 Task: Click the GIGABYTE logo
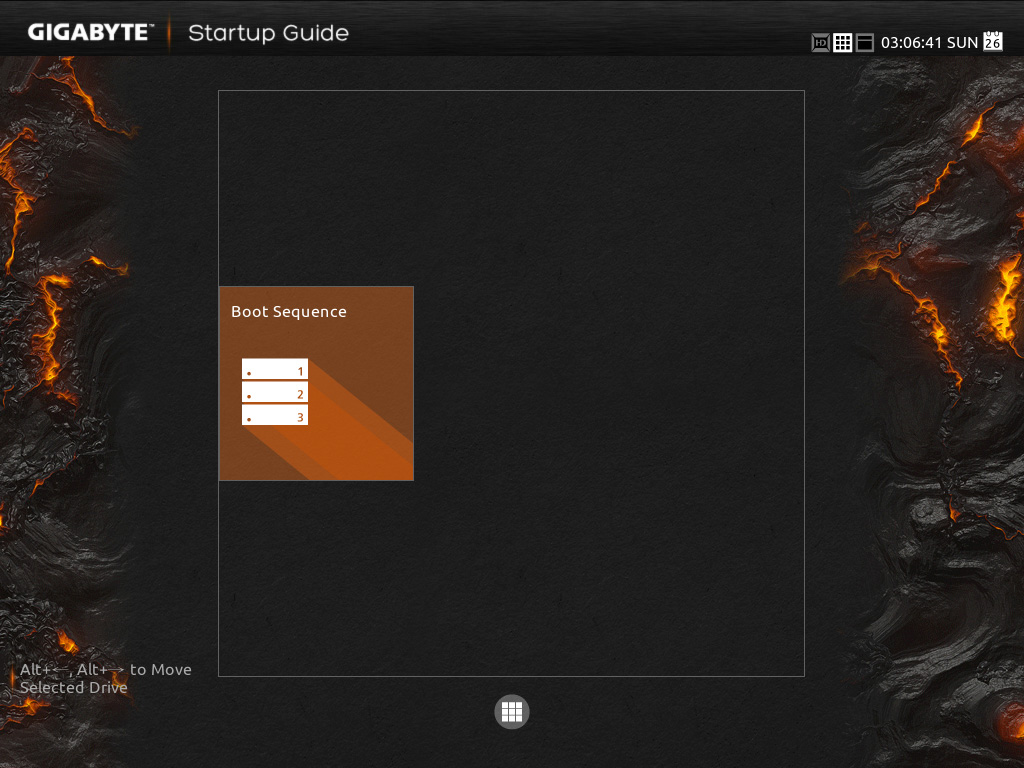coord(90,32)
